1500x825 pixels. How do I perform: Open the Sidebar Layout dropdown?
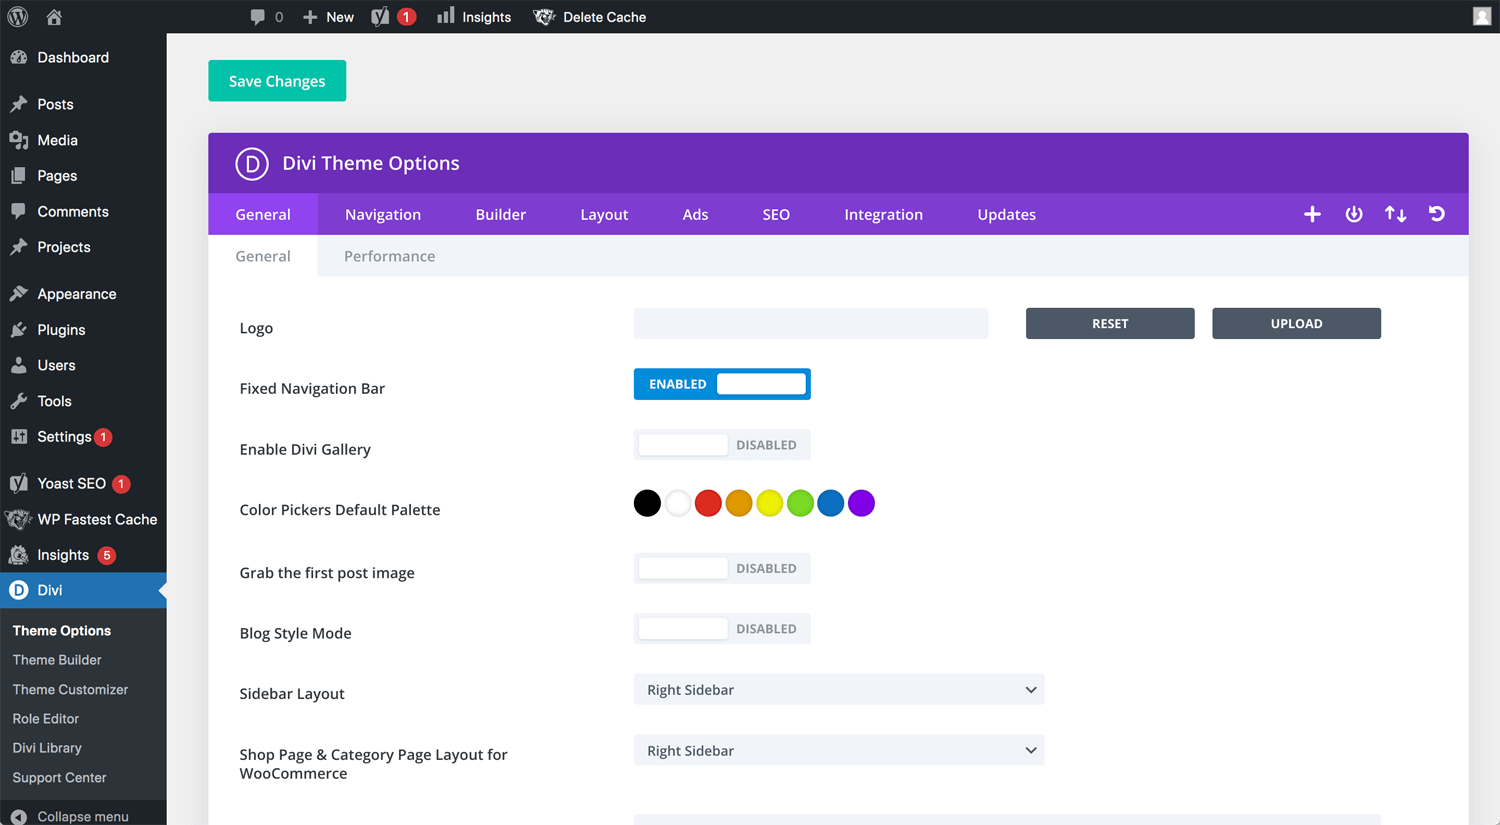(839, 690)
